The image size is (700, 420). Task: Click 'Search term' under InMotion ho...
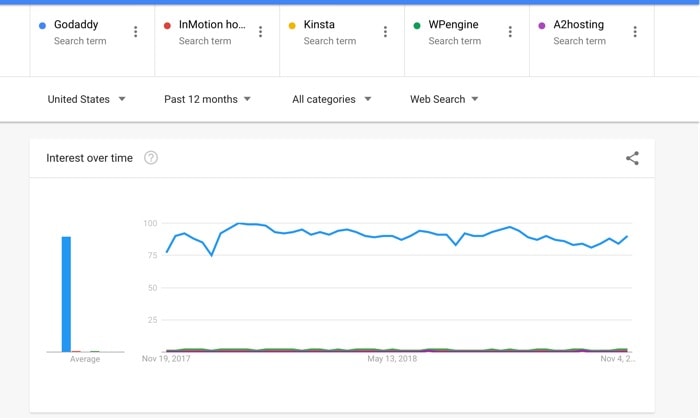pos(205,41)
